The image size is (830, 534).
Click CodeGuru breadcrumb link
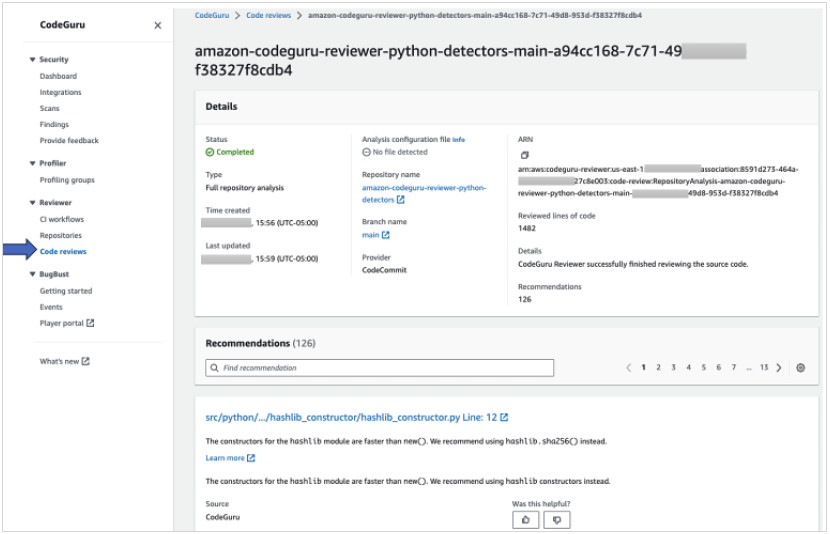pyautogui.click(x=212, y=15)
